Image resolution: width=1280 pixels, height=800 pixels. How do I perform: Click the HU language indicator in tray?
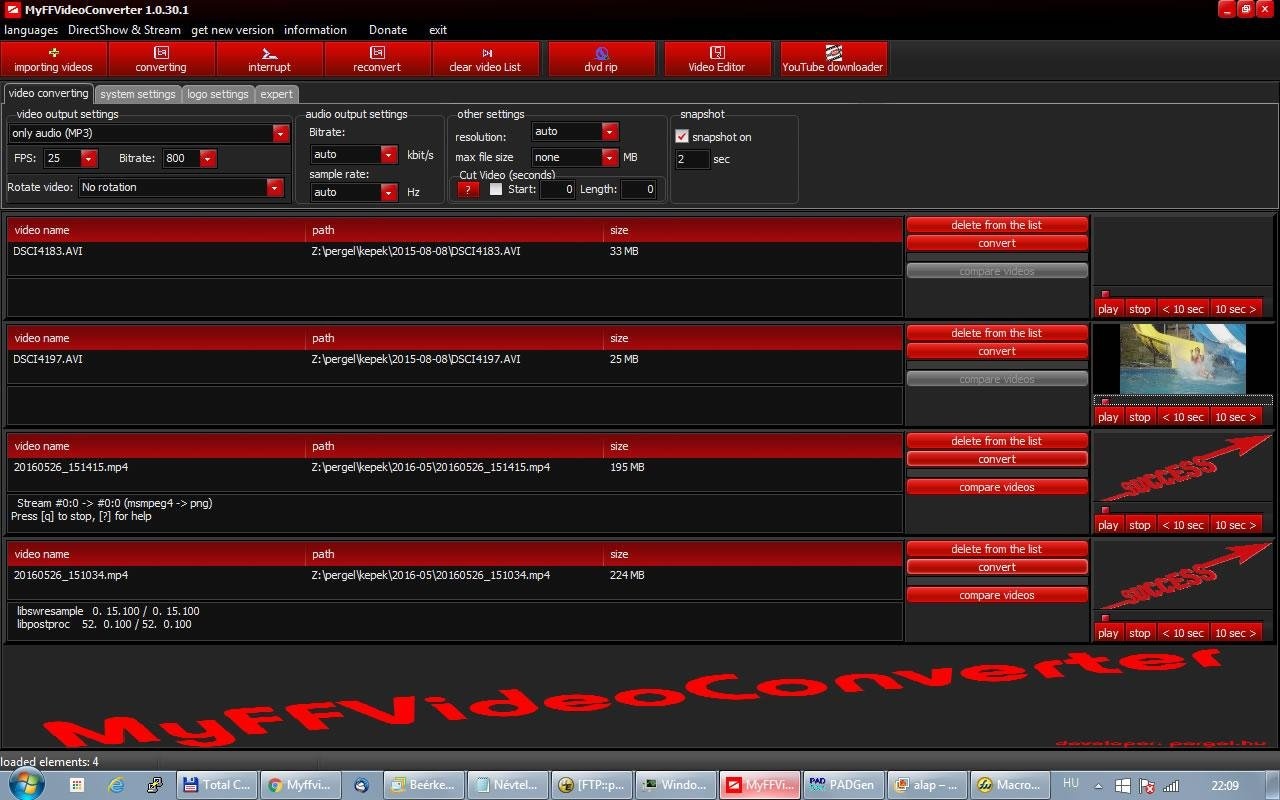coord(1071,783)
